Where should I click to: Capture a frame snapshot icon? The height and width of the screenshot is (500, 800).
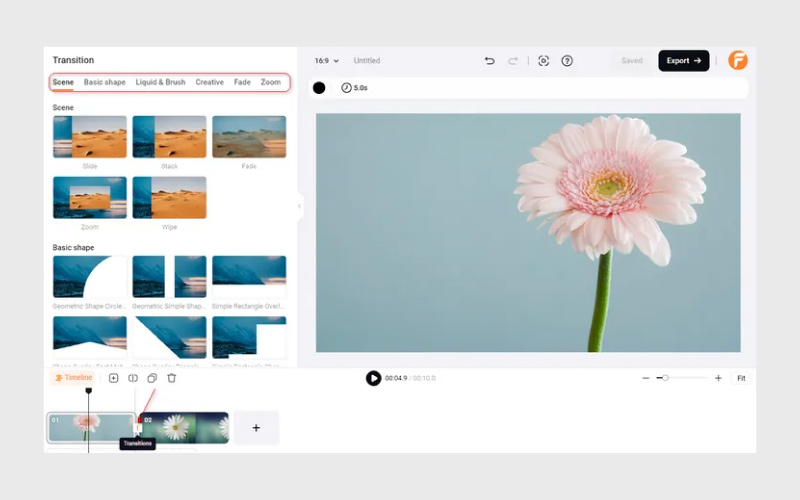543,61
